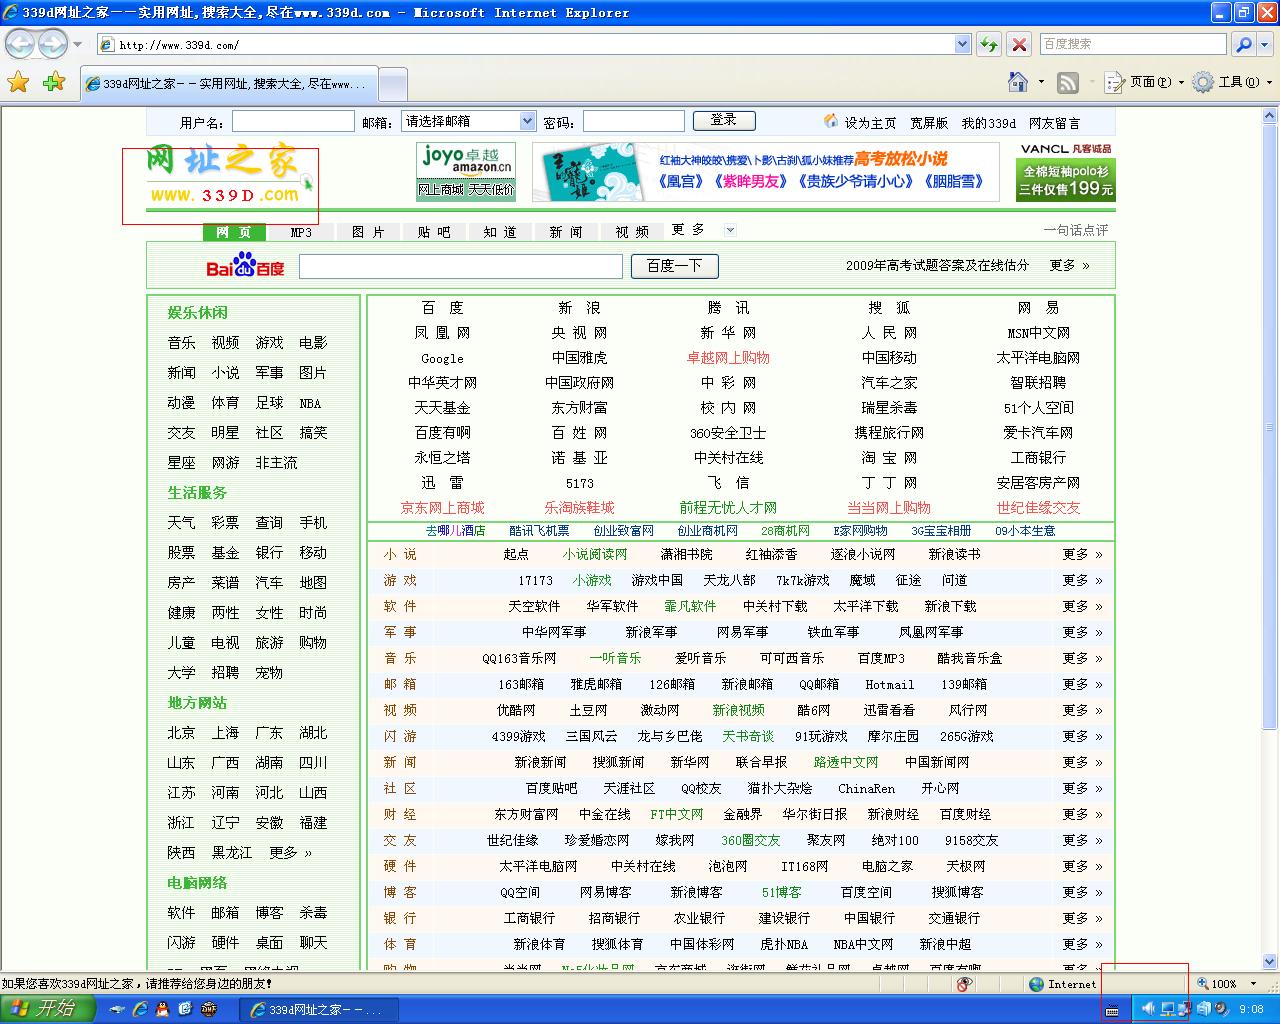1280x1024 pixels.
Task: Click the Add to Favorites icon
Action: tap(54, 82)
